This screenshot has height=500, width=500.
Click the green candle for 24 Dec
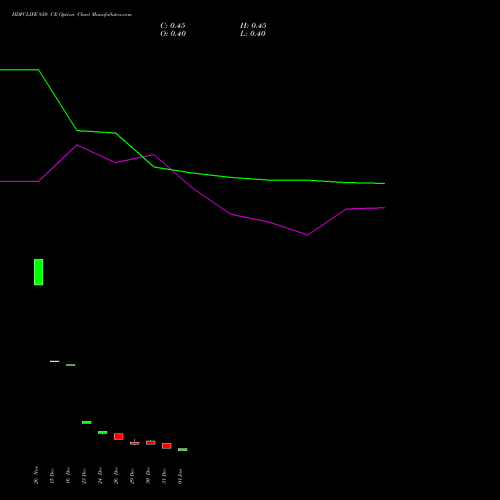coord(103,432)
